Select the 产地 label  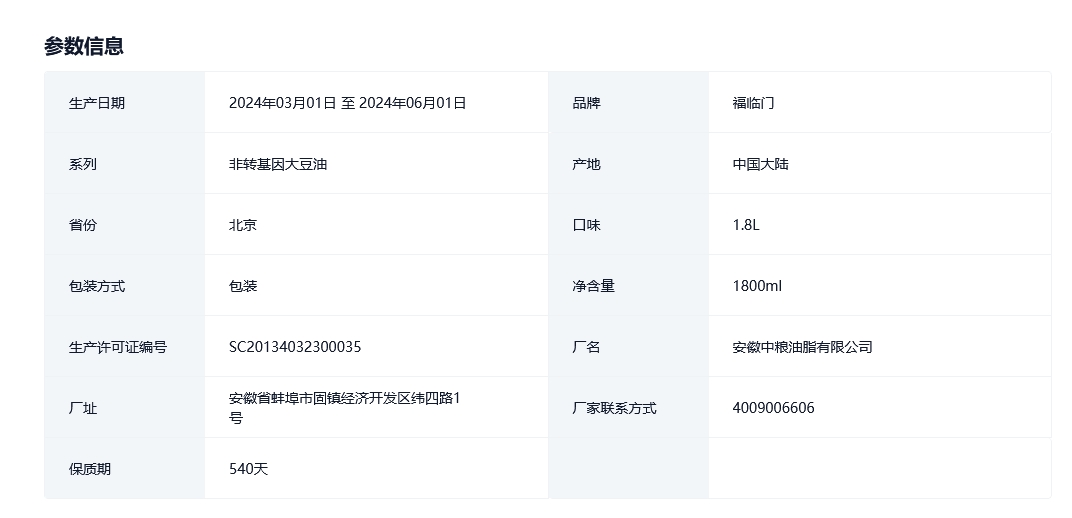point(586,164)
